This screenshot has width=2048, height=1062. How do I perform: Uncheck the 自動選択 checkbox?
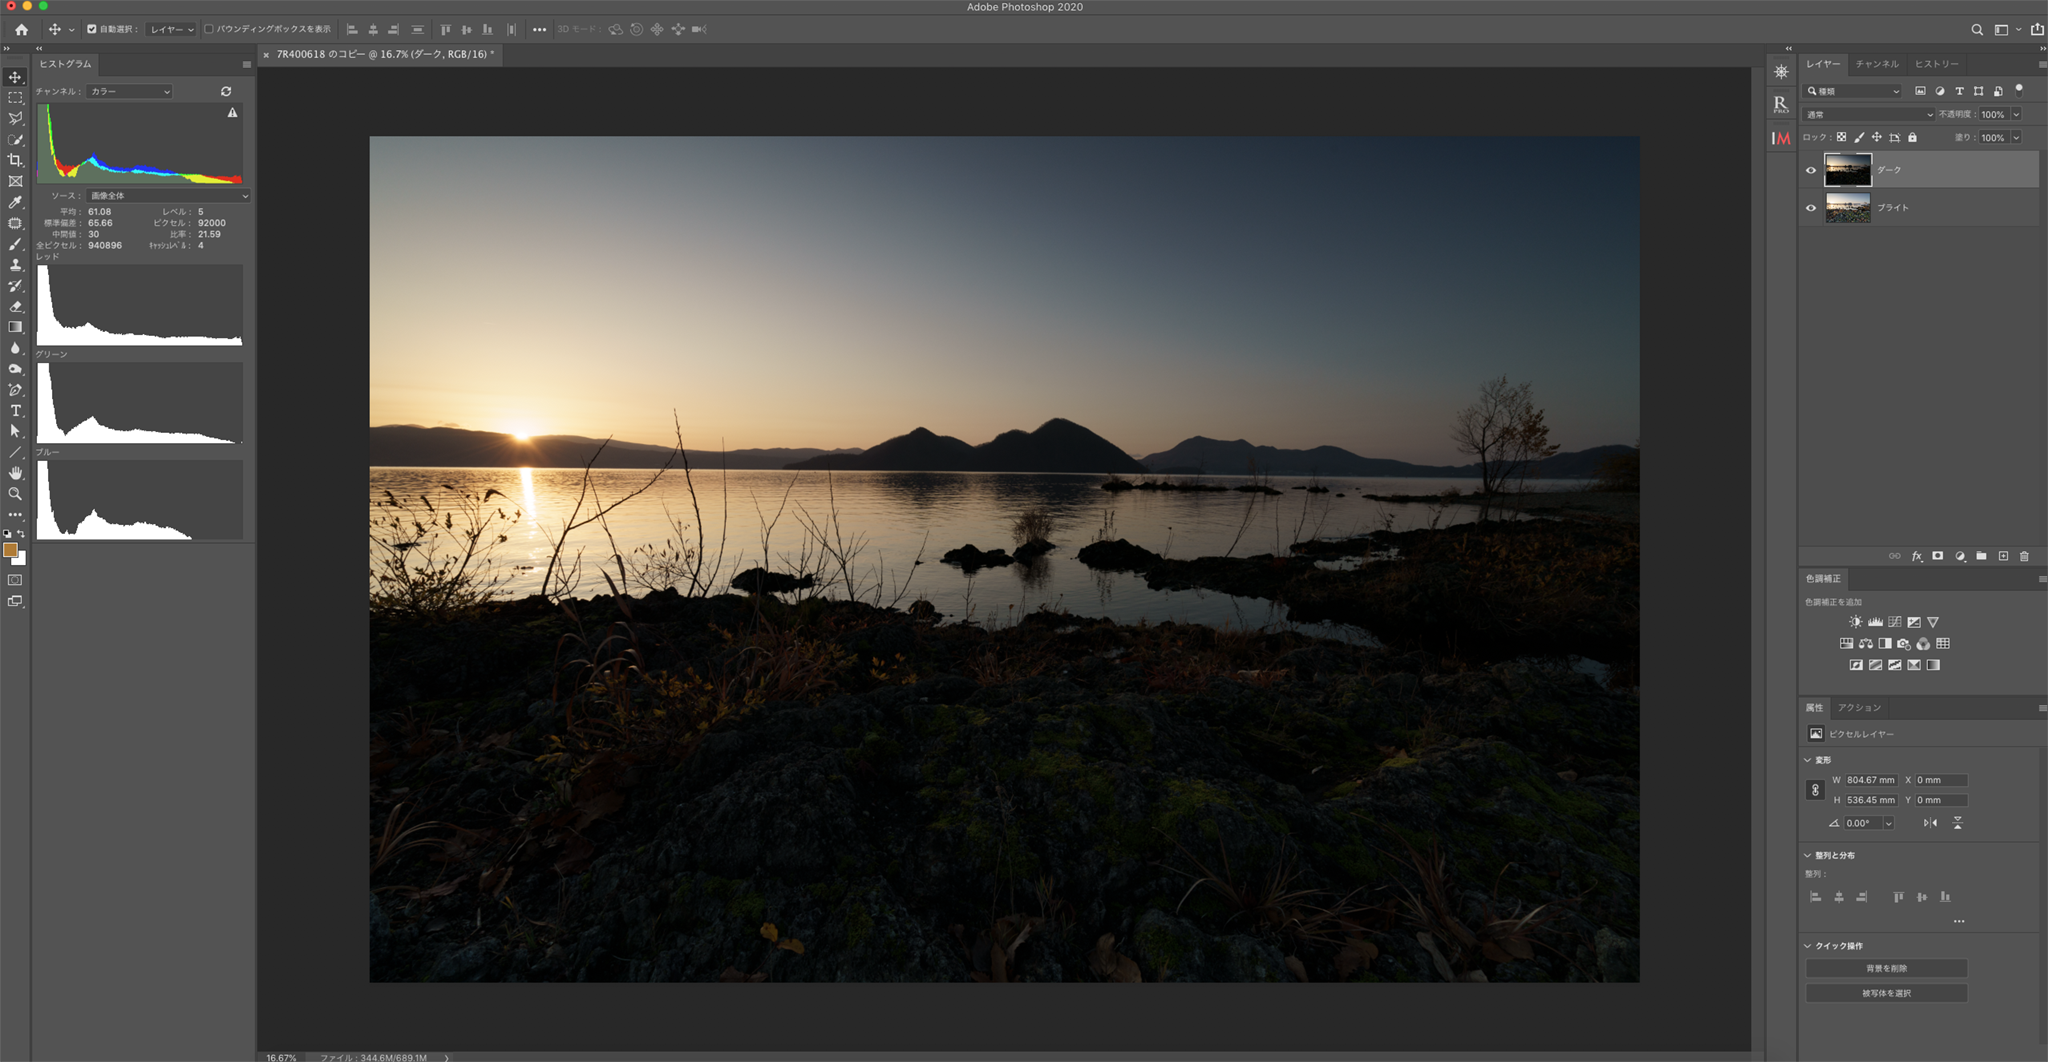click(92, 29)
